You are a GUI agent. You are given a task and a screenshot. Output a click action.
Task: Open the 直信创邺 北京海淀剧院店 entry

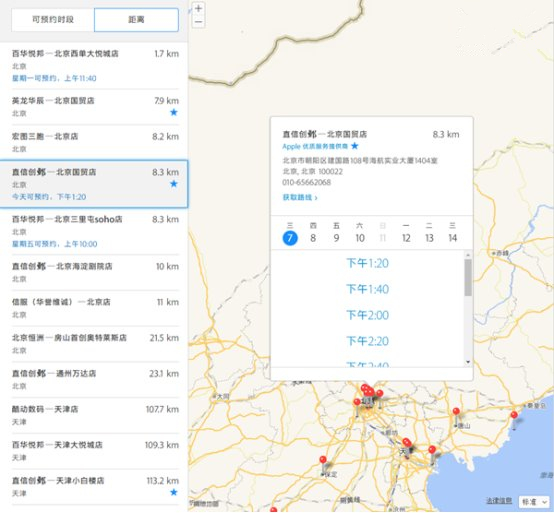pyautogui.click(x=94, y=272)
